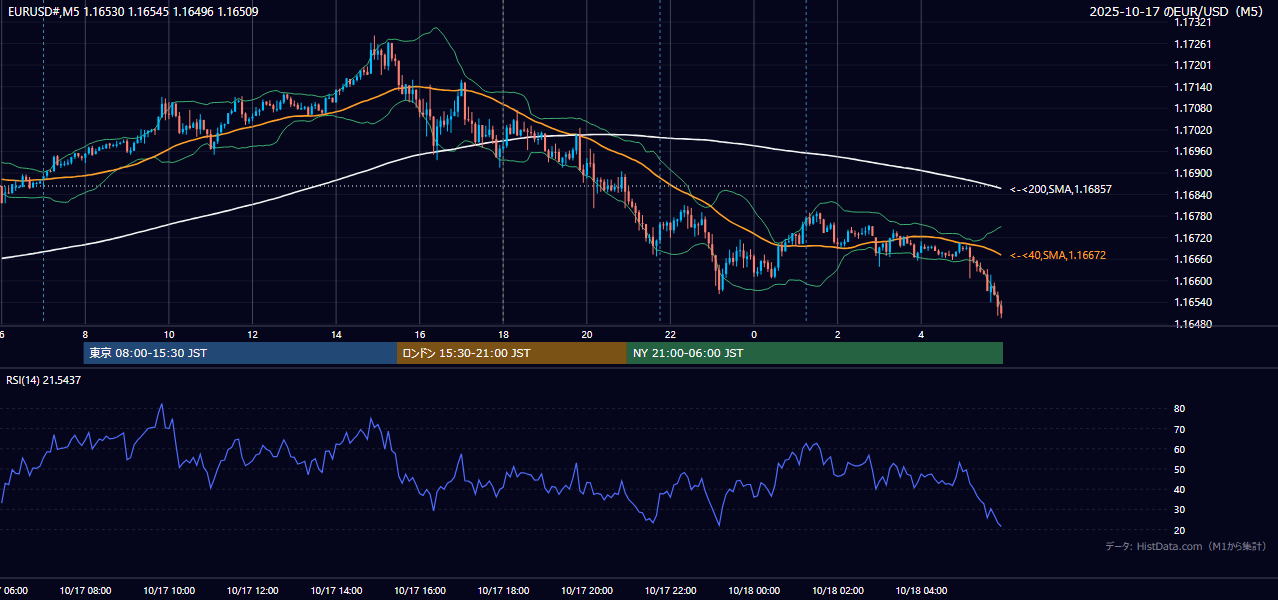Viewport: 1278px width, 600px height.
Task: Click RSI scale value 40
Action: tap(1180, 489)
